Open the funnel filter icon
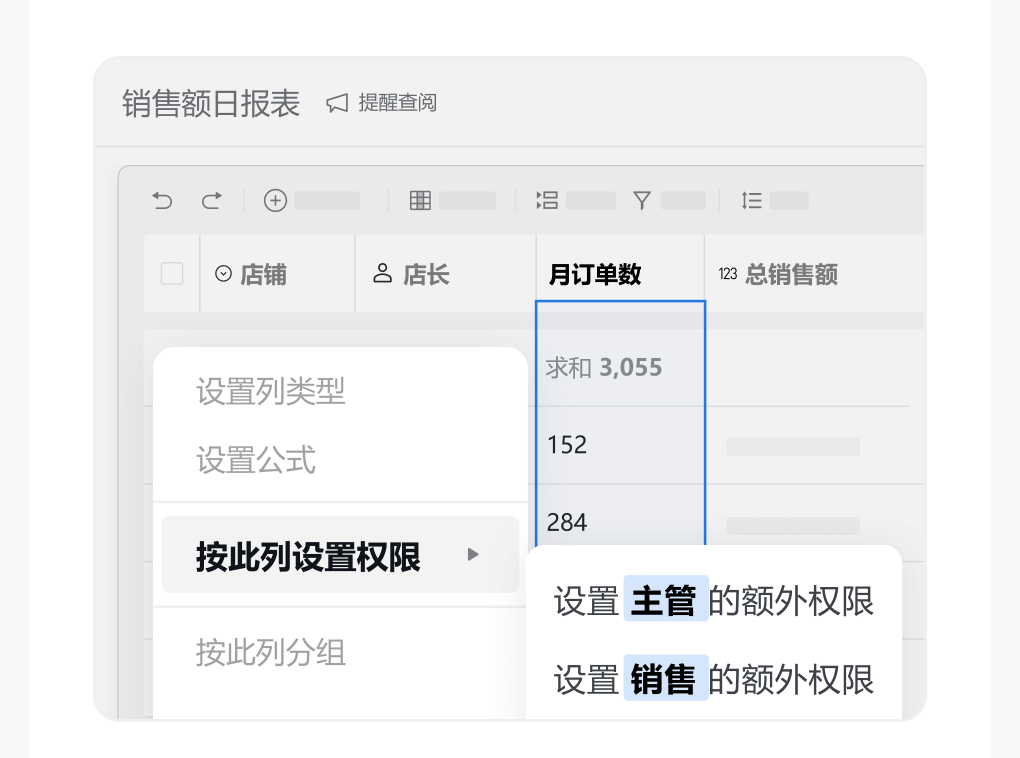Screen dimensions: 1020x758 (x=642, y=200)
